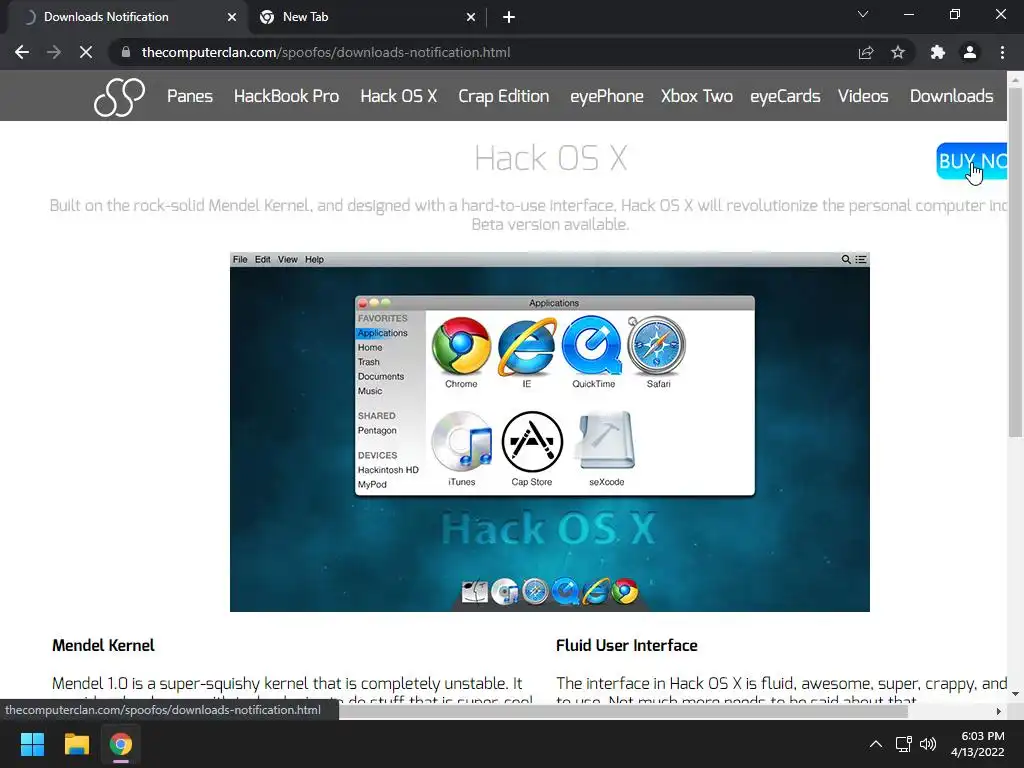Click the Hack OS X page title
This screenshot has height=768, width=1024.
[551, 159]
